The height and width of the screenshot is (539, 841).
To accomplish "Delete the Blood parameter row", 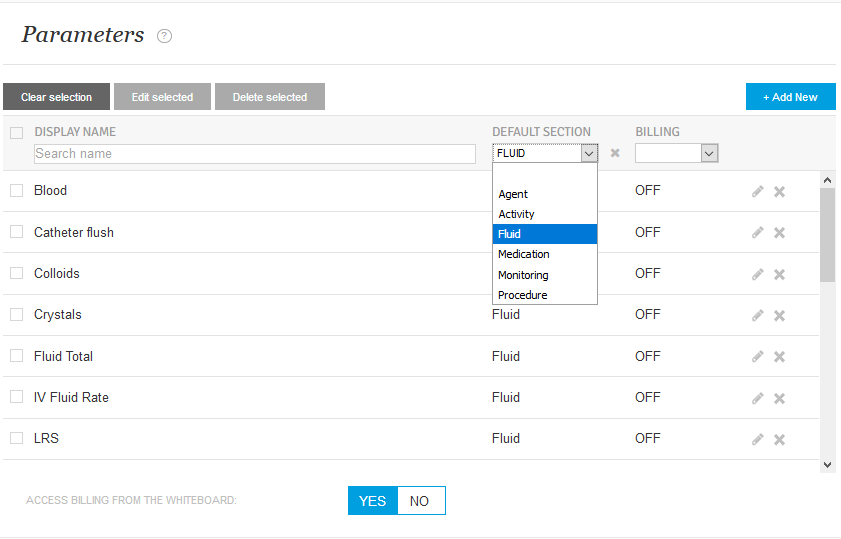I will point(779,191).
